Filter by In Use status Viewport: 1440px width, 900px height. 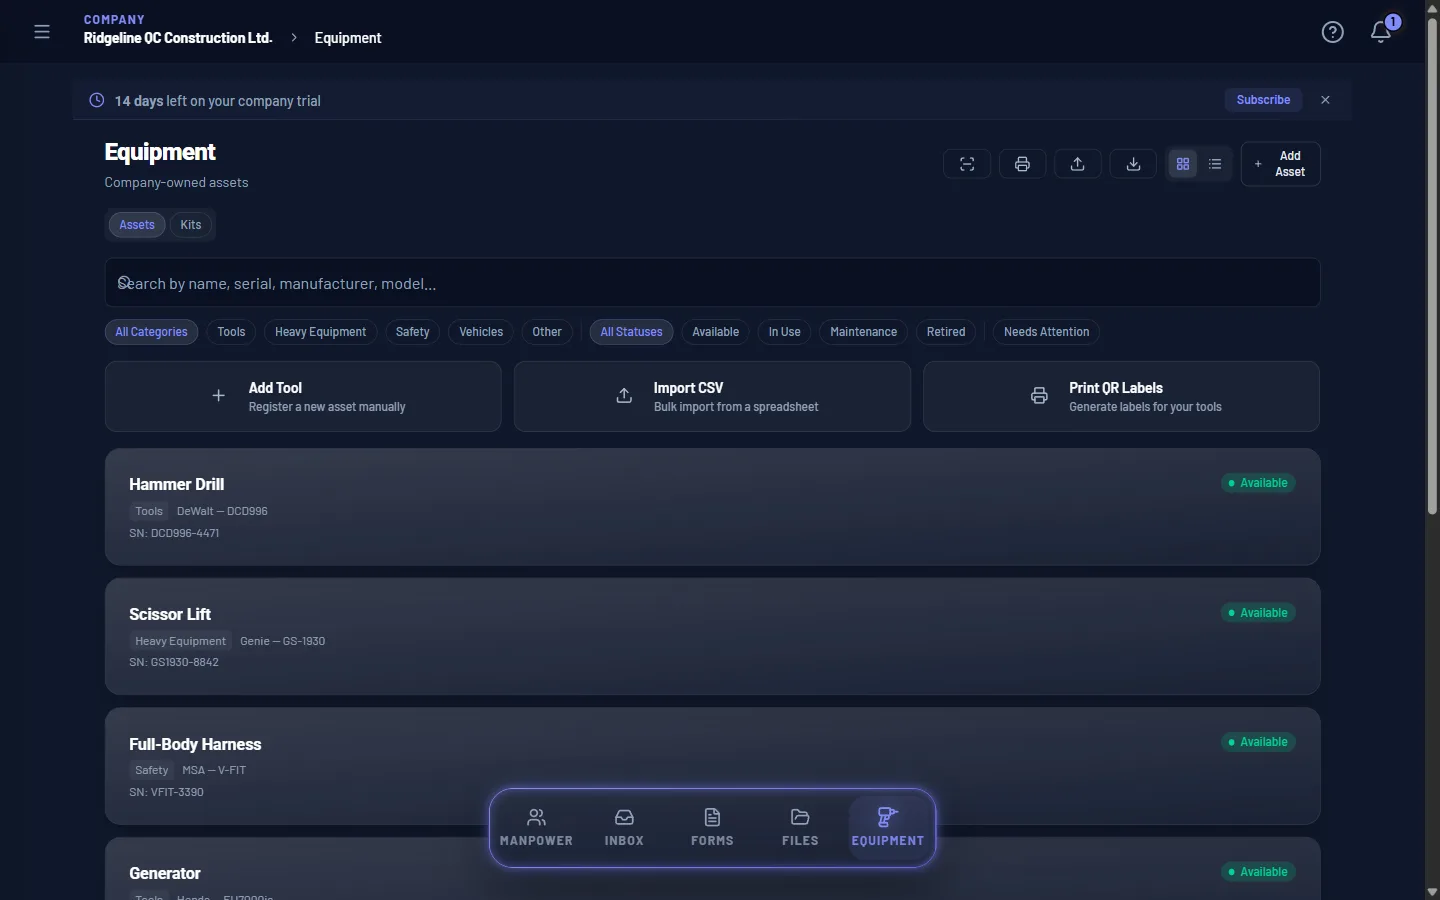tap(785, 332)
